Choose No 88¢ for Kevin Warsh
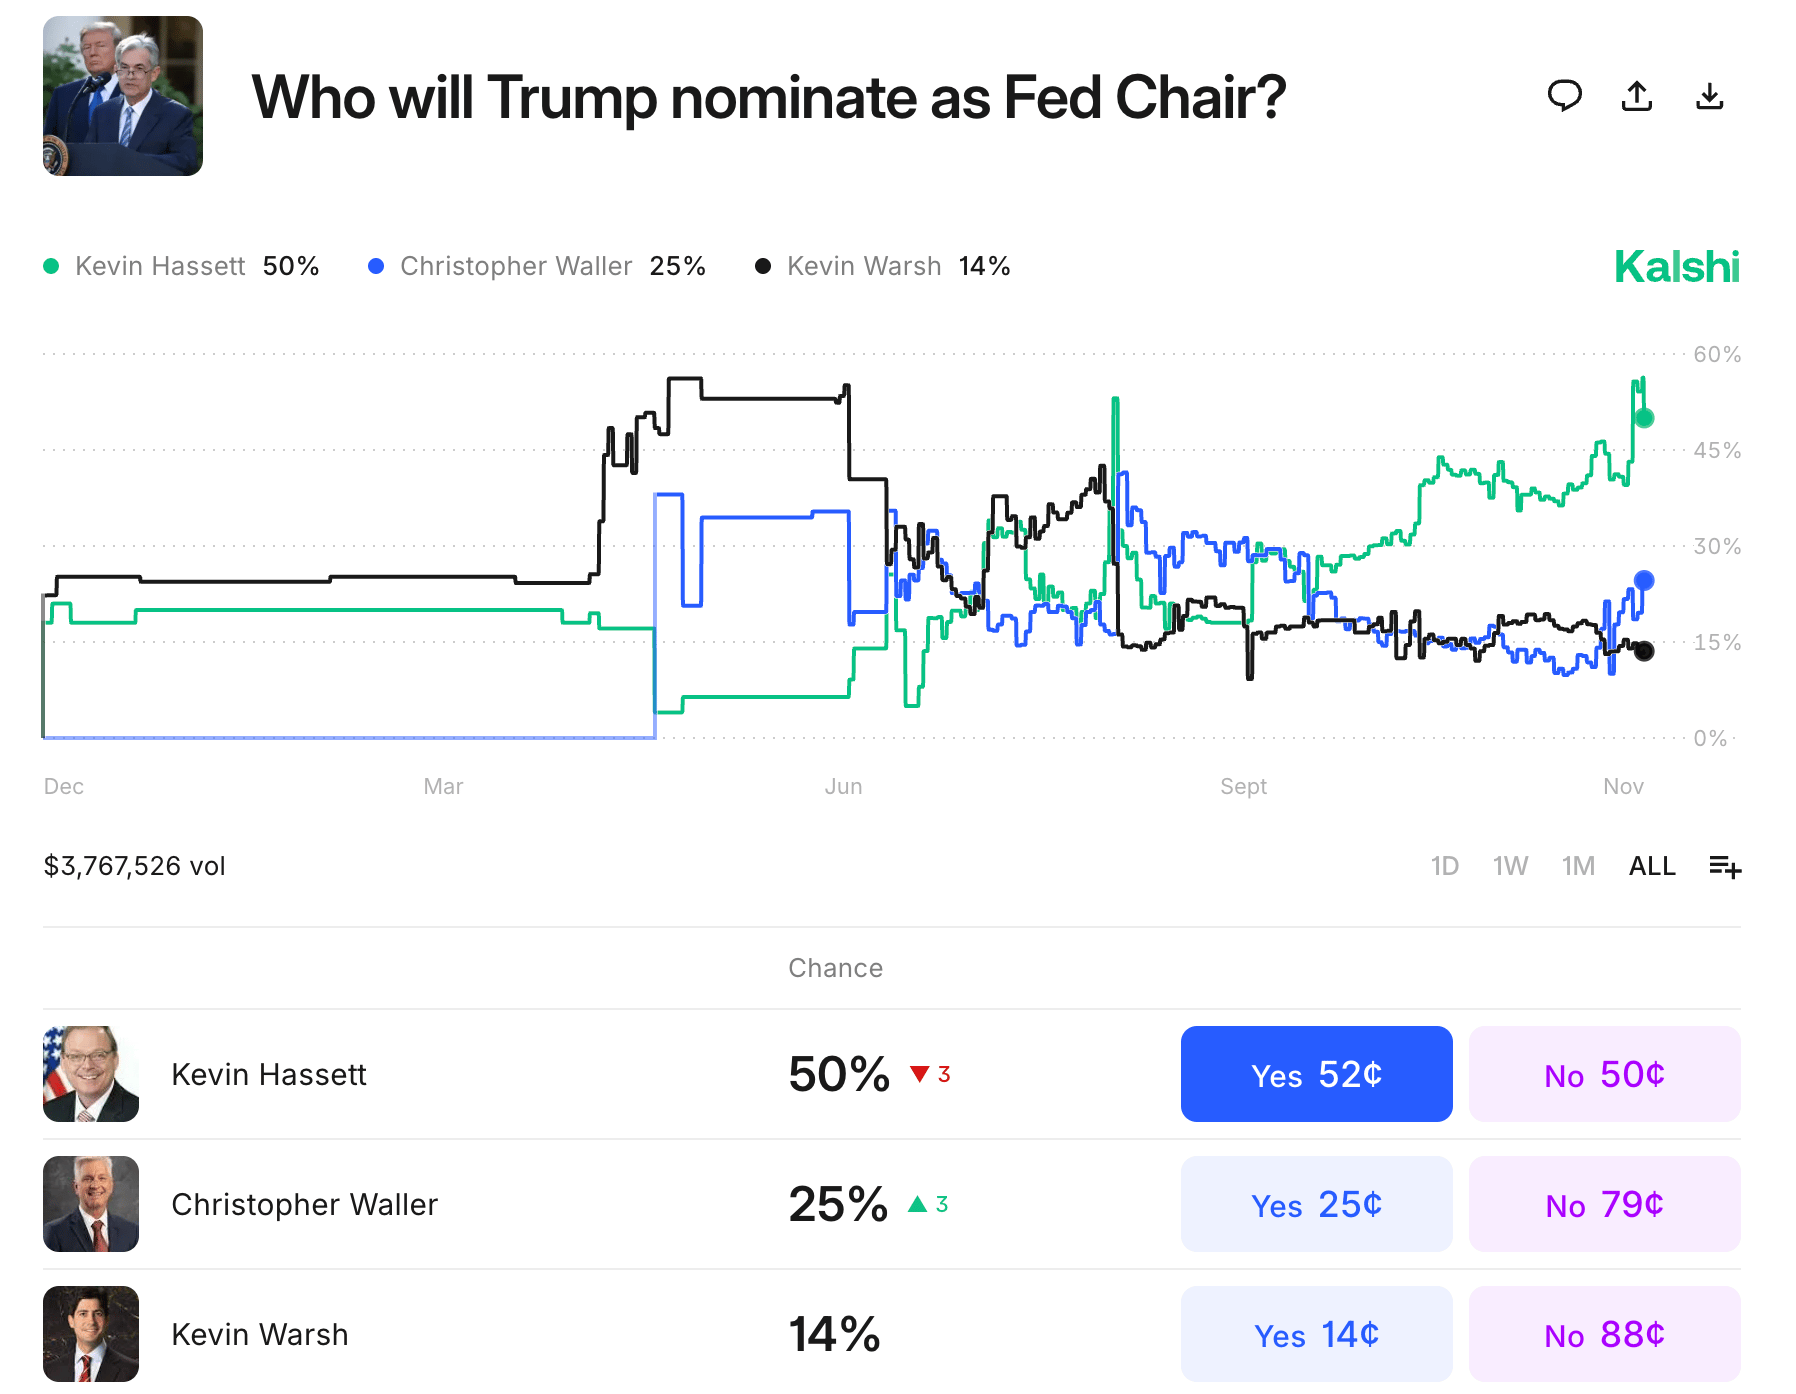This screenshot has height=1394, width=1796. [1604, 1334]
